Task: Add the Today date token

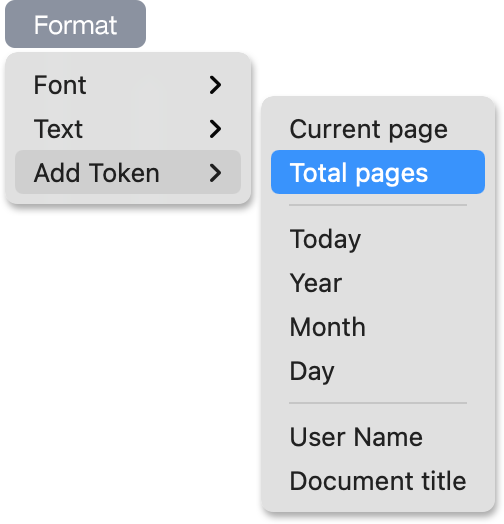Action: click(x=378, y=239)
